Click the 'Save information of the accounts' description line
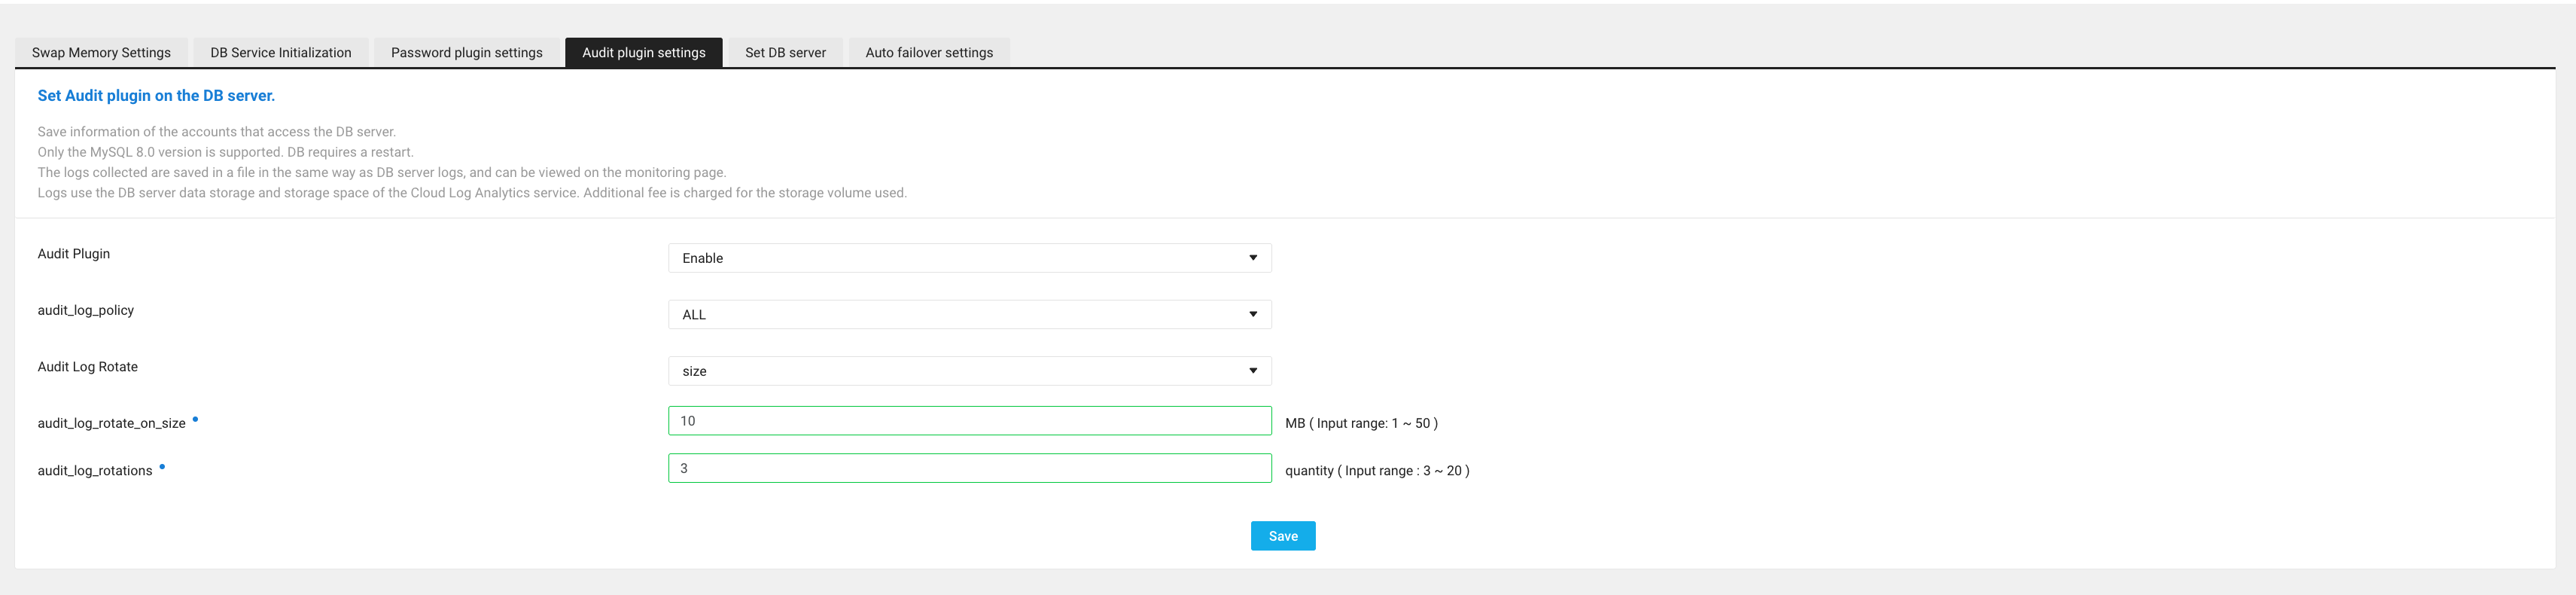 pyautogui.click(x=217, y=132)
